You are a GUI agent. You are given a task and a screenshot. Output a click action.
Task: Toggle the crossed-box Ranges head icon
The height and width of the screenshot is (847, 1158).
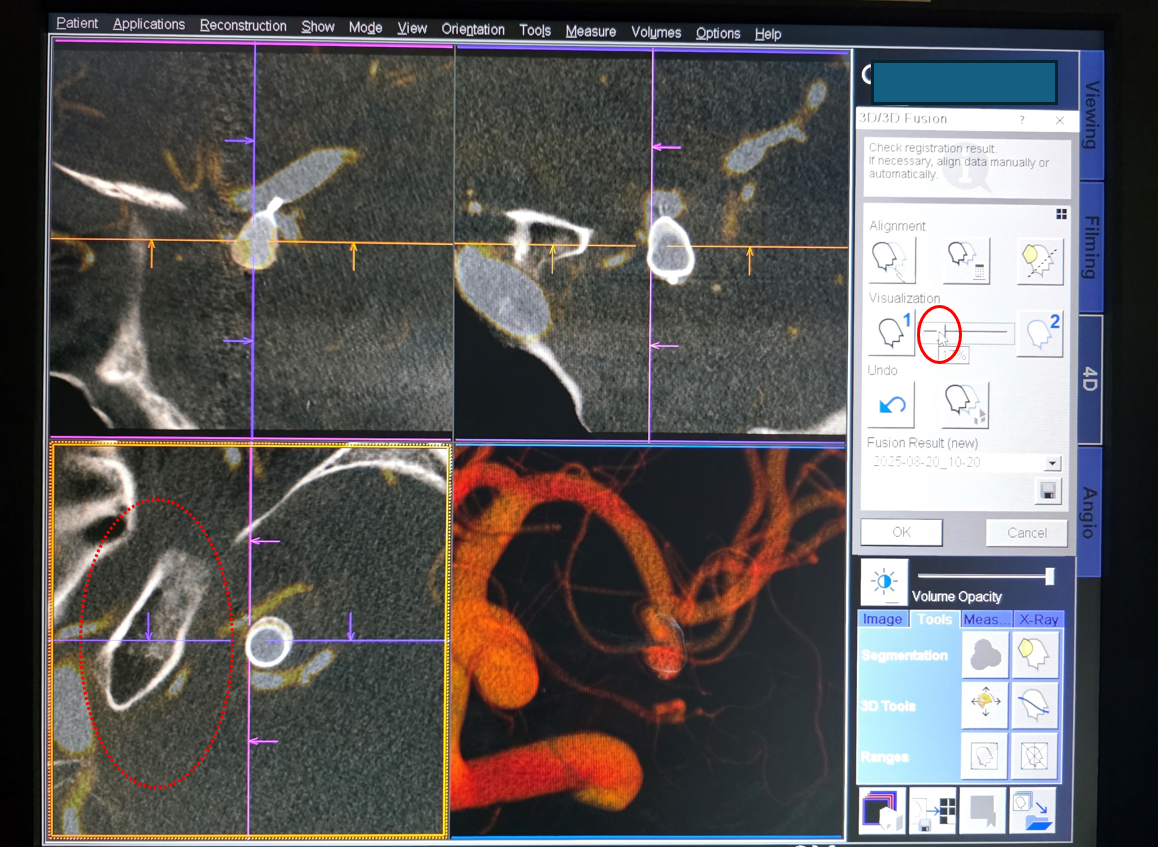click(1034, 756)
